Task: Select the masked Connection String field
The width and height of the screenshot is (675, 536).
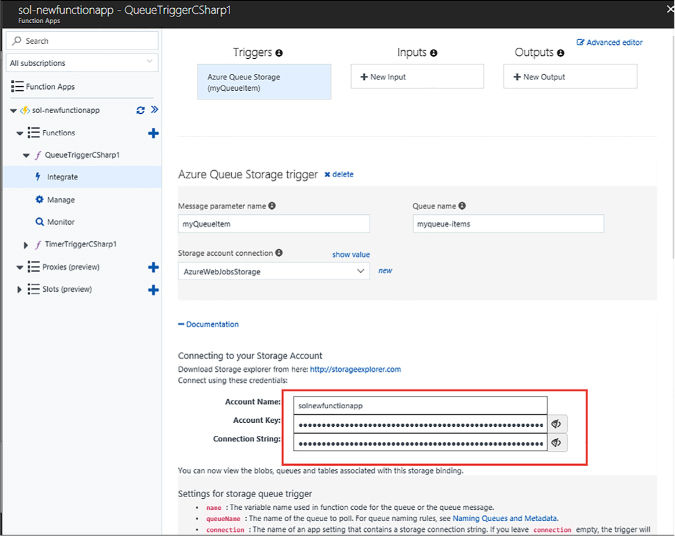Action: (420, 443)
